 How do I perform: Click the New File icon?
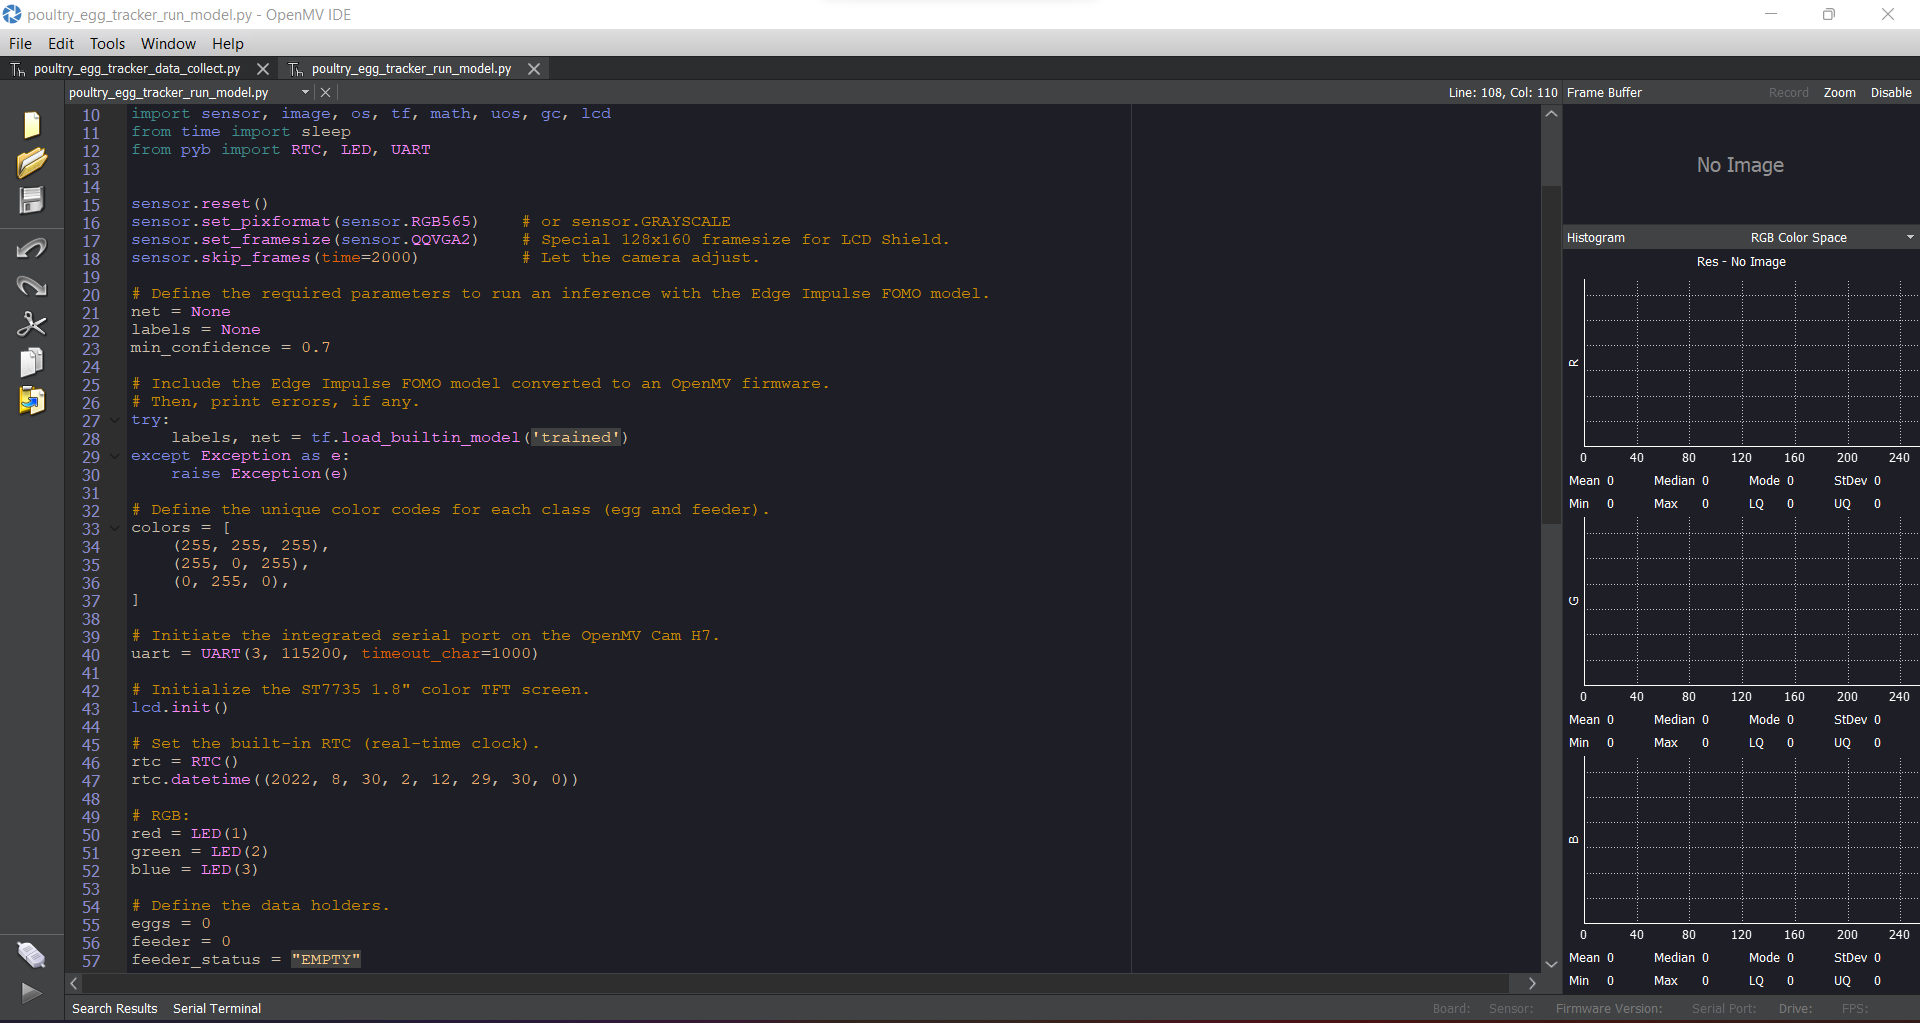(32, 125)
